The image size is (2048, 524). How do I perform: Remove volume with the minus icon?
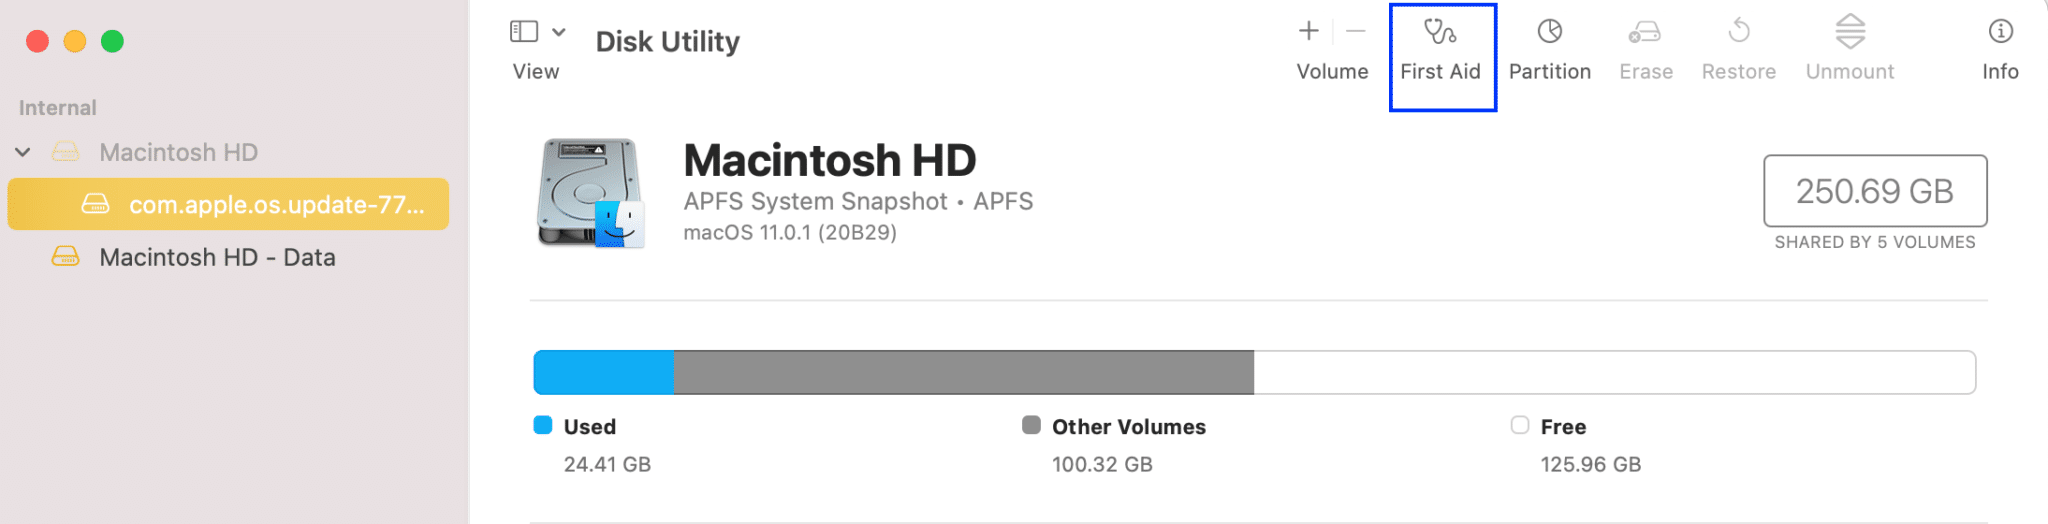click(1356, 32)
